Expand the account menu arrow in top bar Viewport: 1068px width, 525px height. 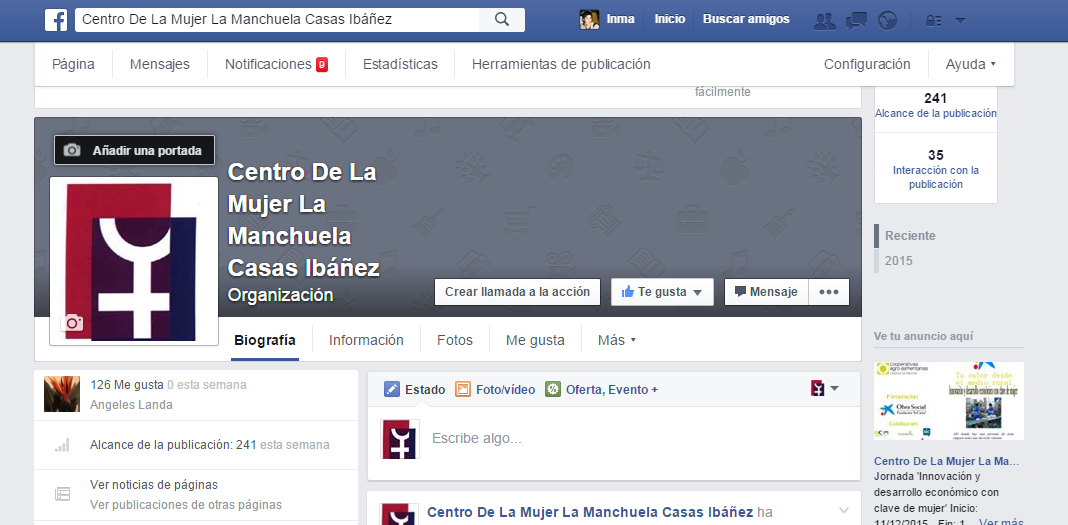[960, 20]
